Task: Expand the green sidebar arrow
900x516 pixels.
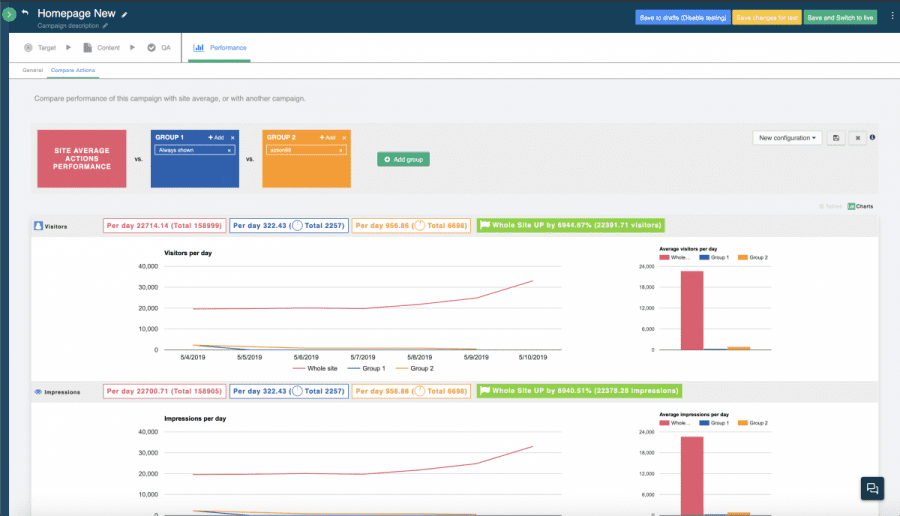Action: pos(9,15)
